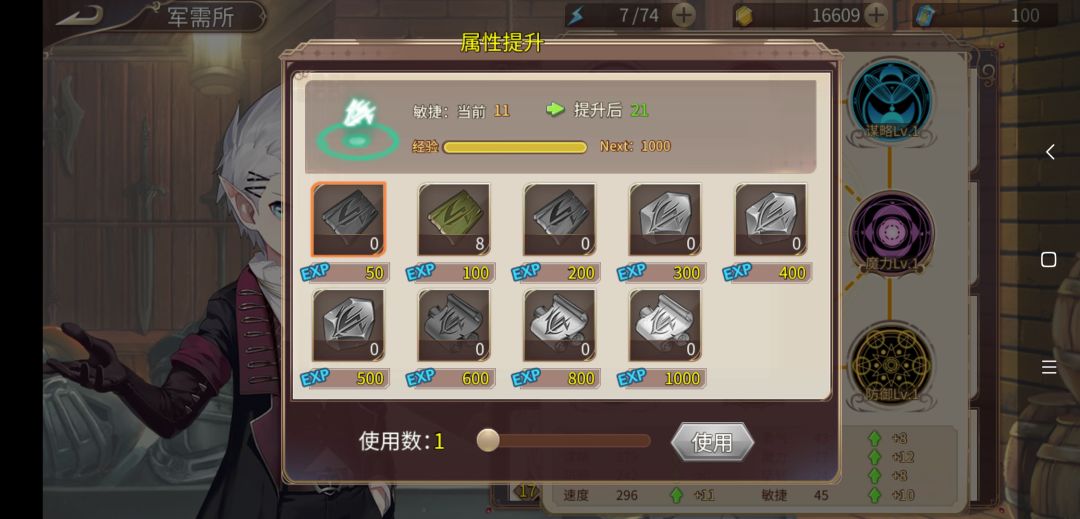1080x519 pixels.
Task: Open the 魔力 Lv.1 purple skill node
Action: tap(891, 233)
